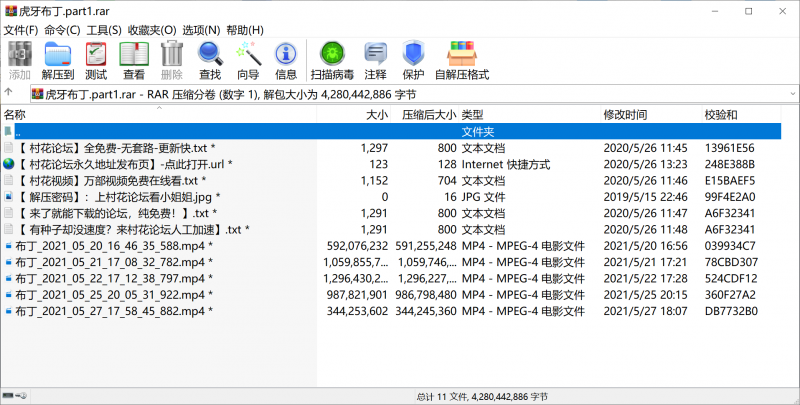Open the 收藏夹(O) favorites menu
This screenshot has width=800, height=405.
point(152,30)
